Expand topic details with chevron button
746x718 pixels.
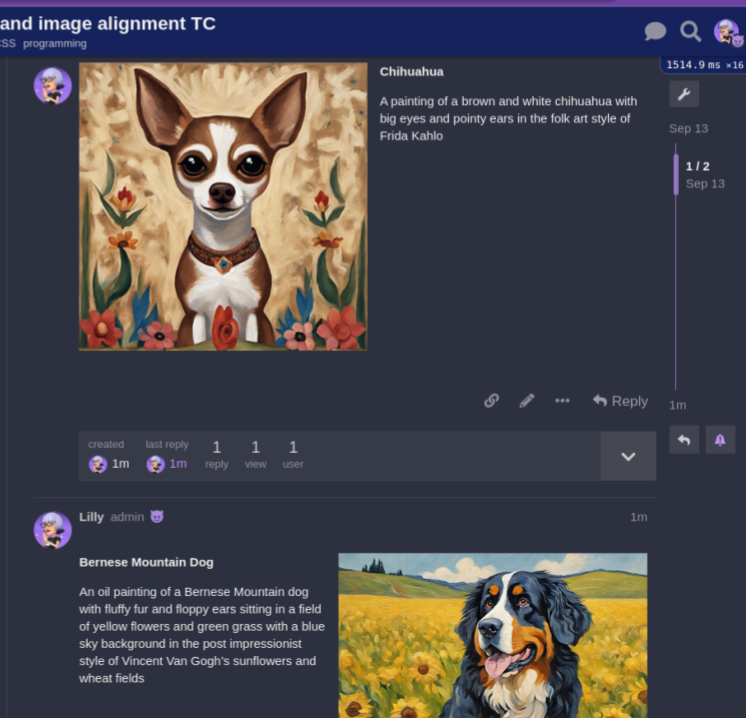[628, 456]
